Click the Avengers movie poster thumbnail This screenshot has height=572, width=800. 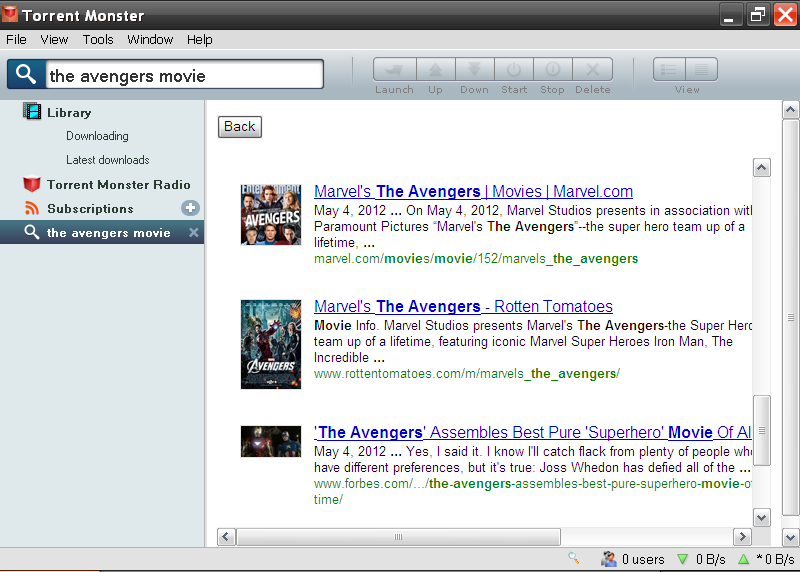pos(271,344)
